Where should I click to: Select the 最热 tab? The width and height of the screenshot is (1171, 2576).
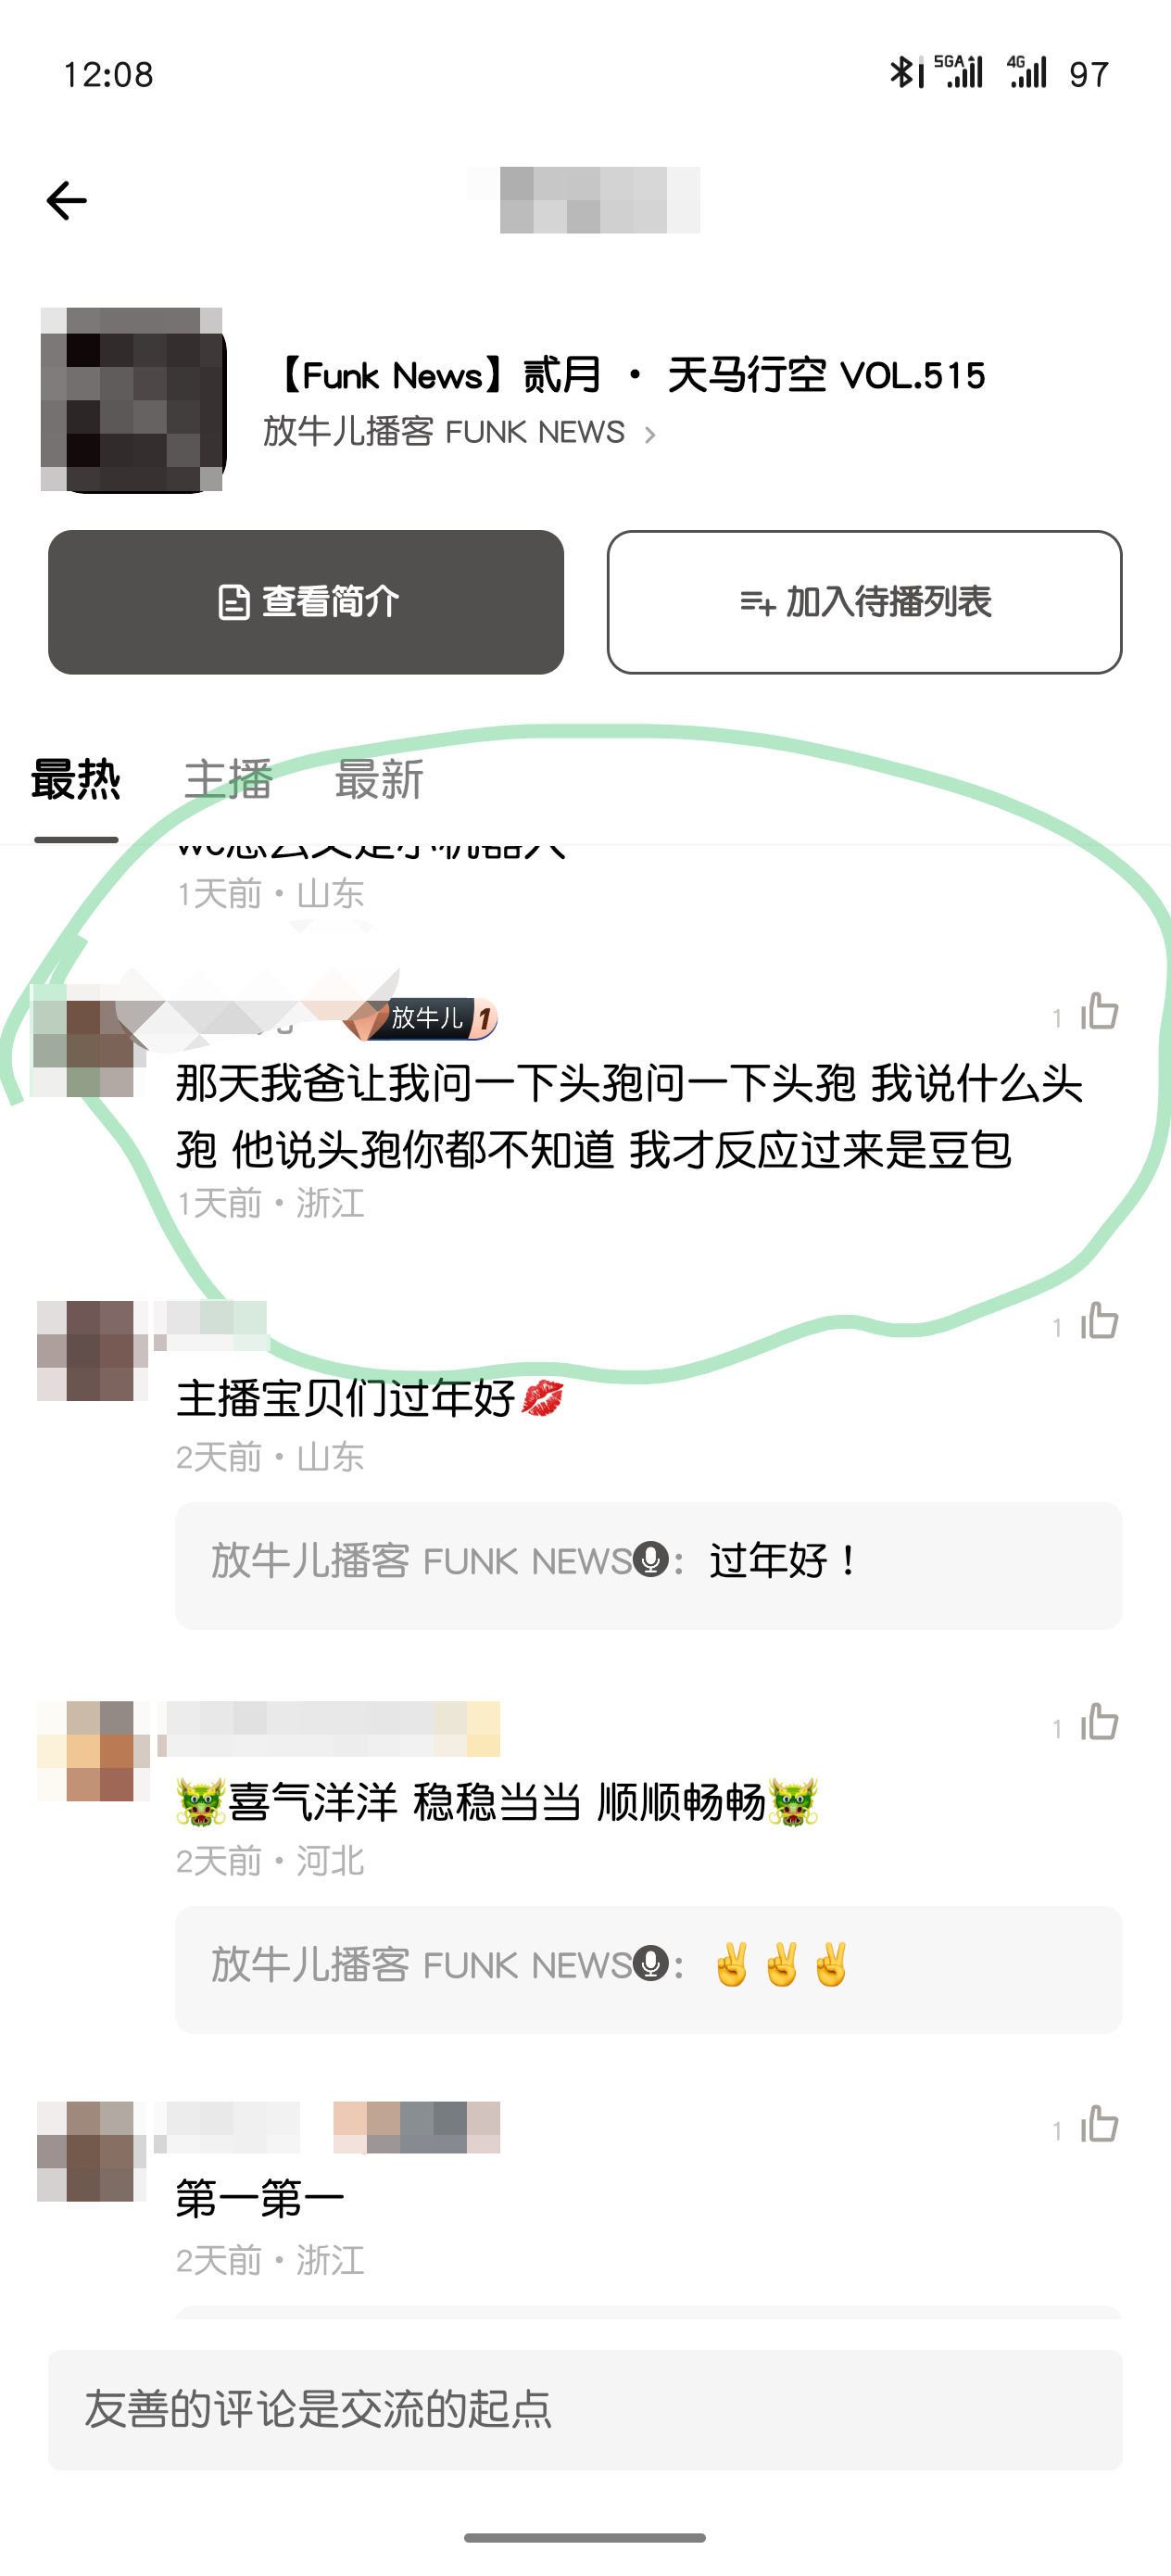tap(76, 780)
